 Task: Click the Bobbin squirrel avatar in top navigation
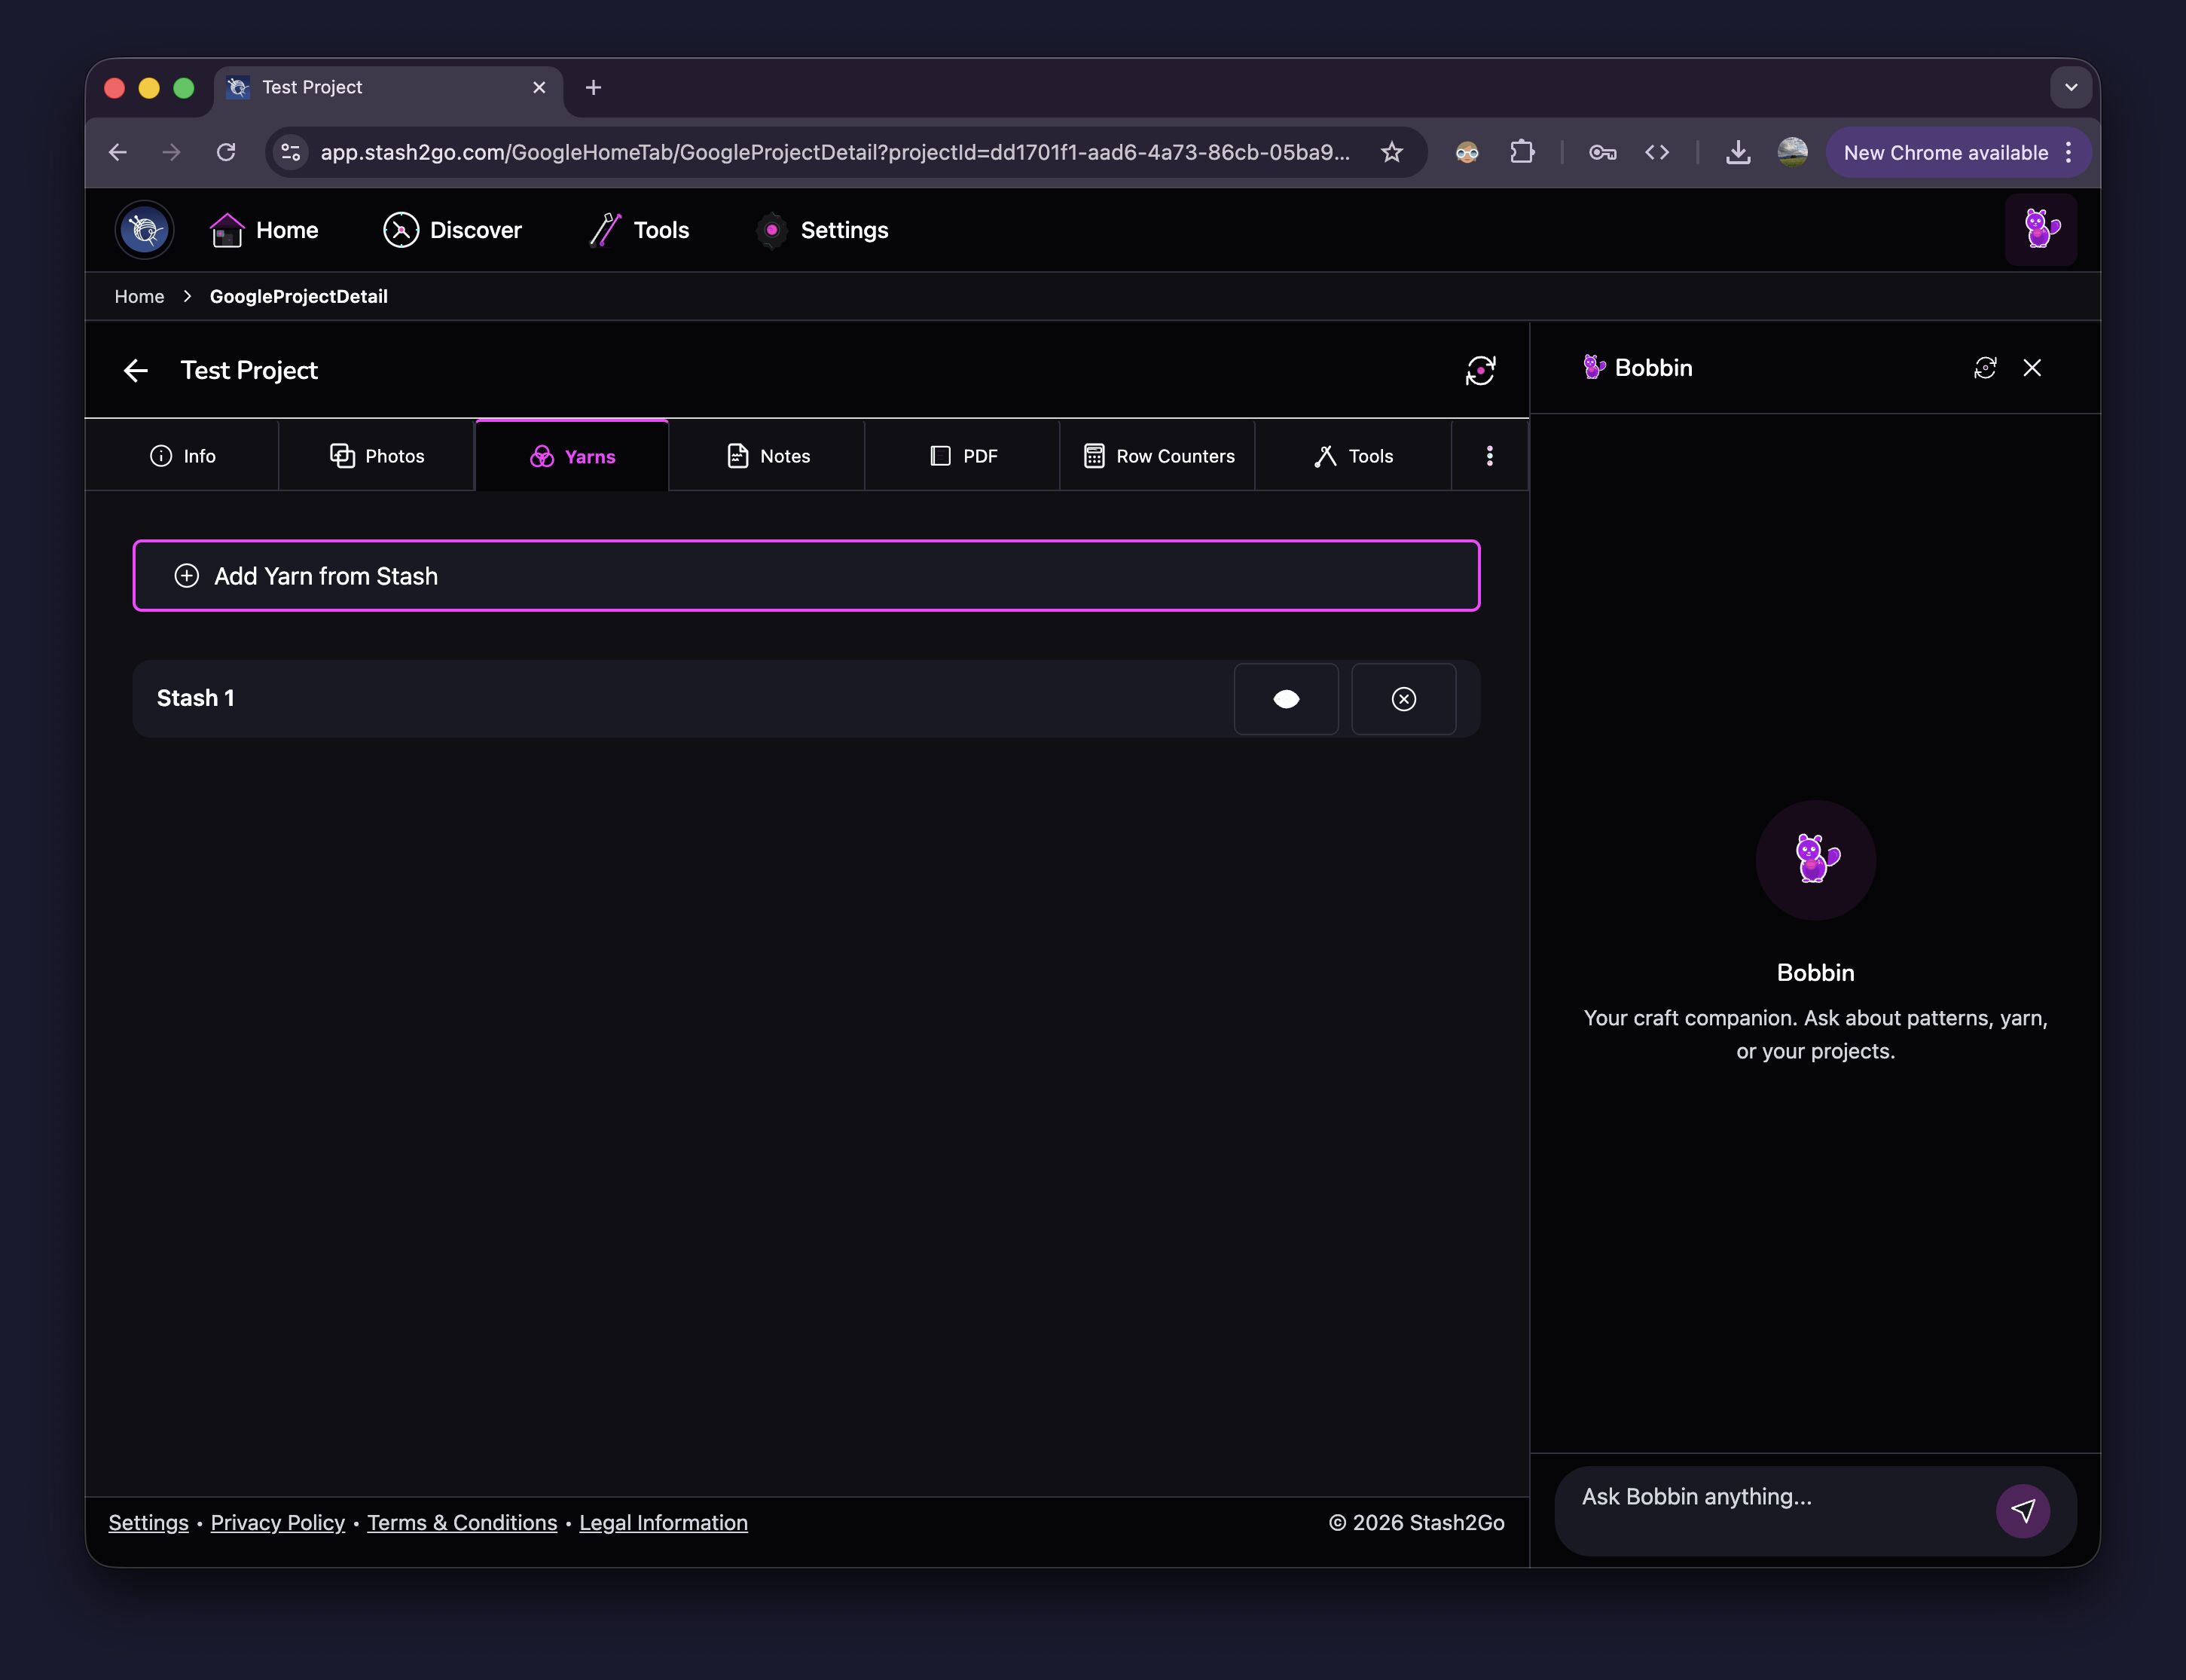(x=2040, y=230)
